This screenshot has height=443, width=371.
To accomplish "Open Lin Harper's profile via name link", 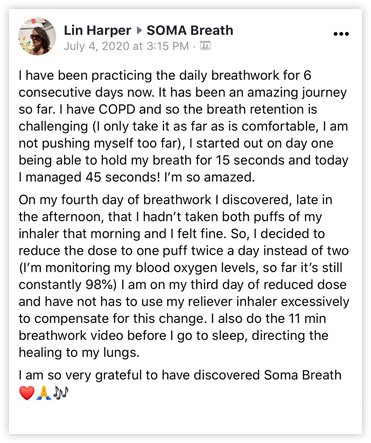I will 97,30.
